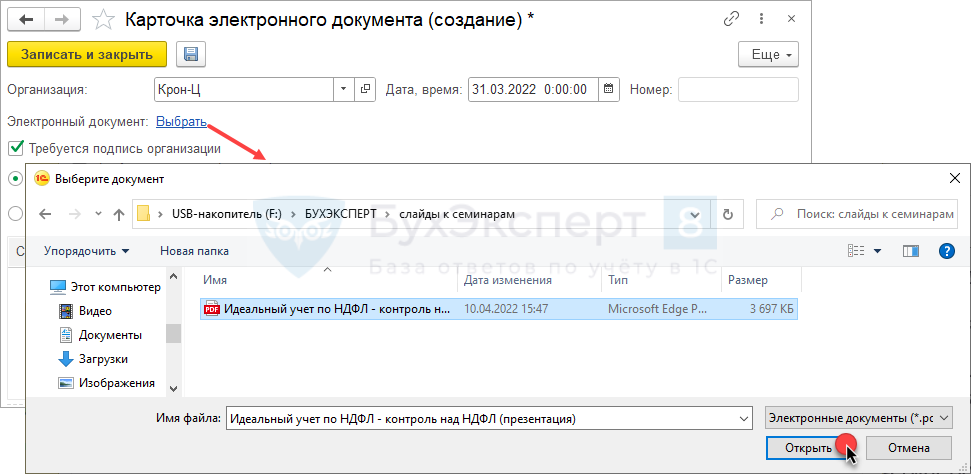Click the 1C logo icon in dialog title
971x474 pixels.
pyautogui.click(x=43, y=179)
